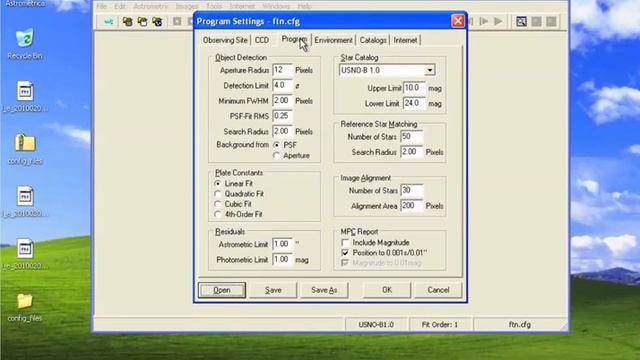Choose Cubic Fit plate constants
The height and width of the screenshot is (360, 640).
point(218,204)
